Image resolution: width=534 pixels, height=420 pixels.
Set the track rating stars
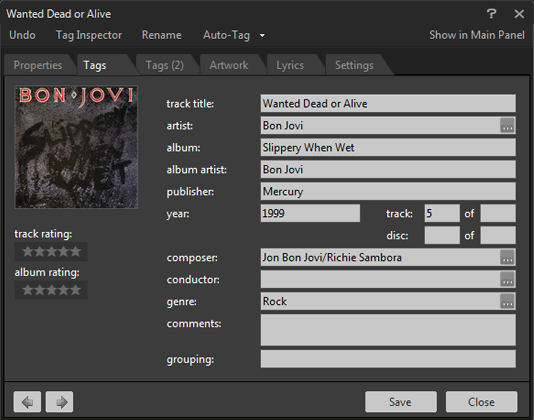point(51,252)
